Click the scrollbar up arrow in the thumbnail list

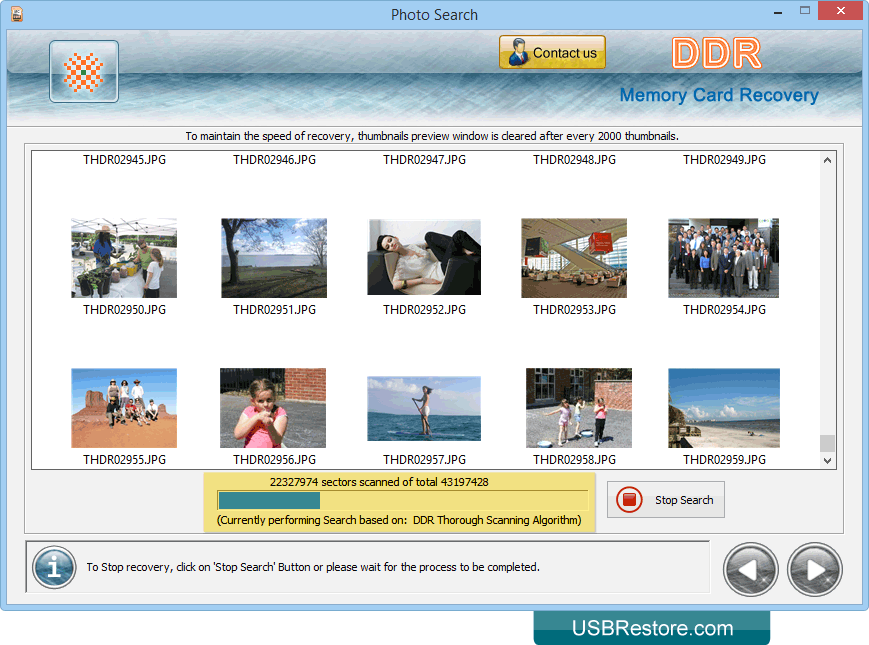click(827, 160)
